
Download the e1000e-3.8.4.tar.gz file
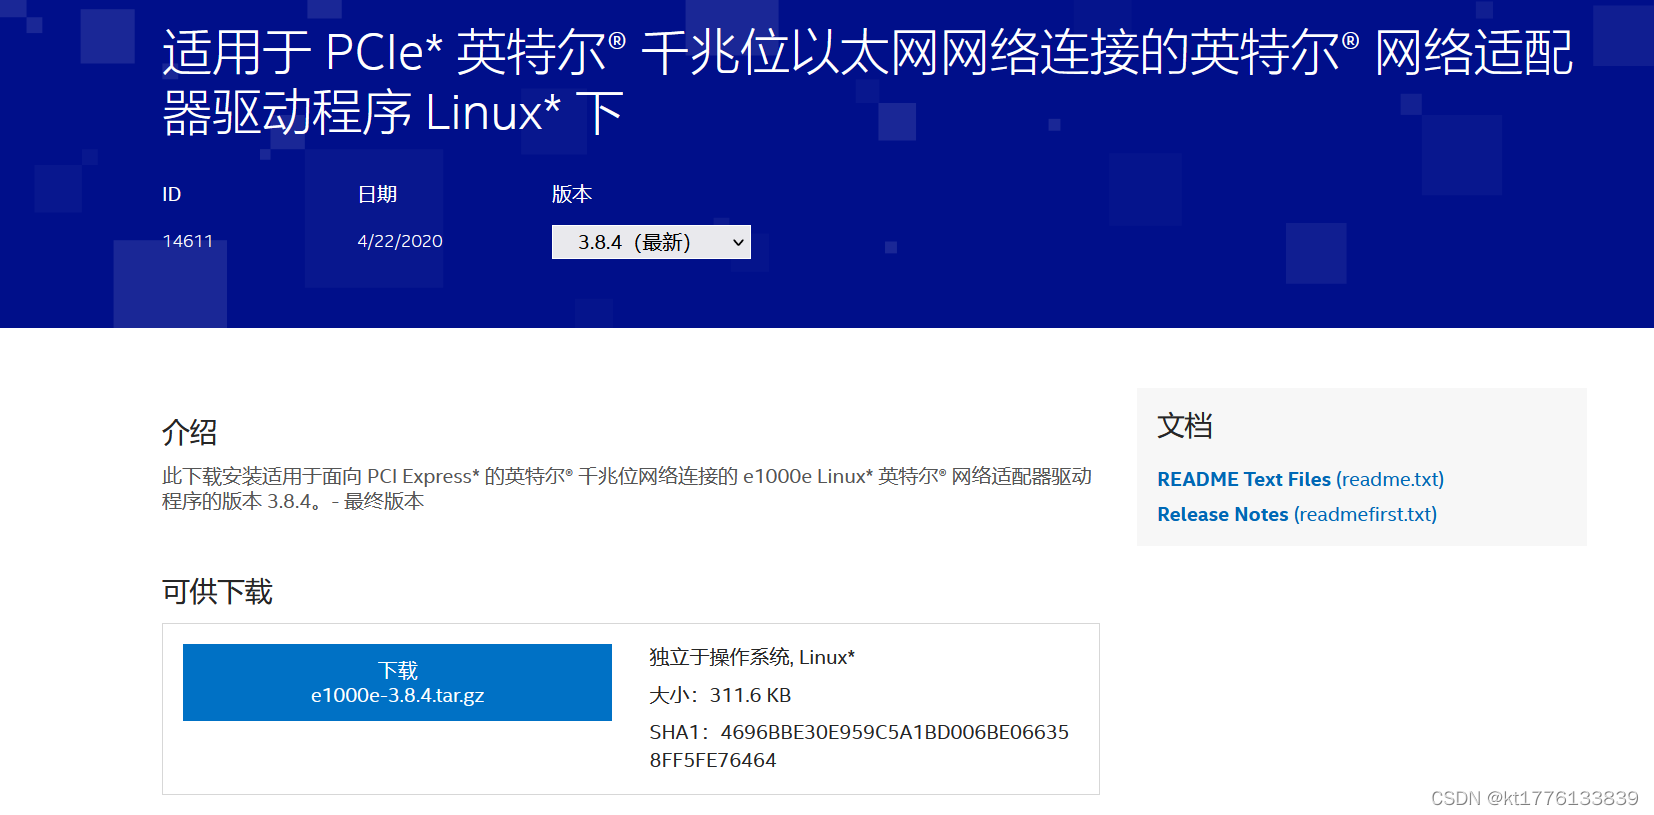pos(397,682)
